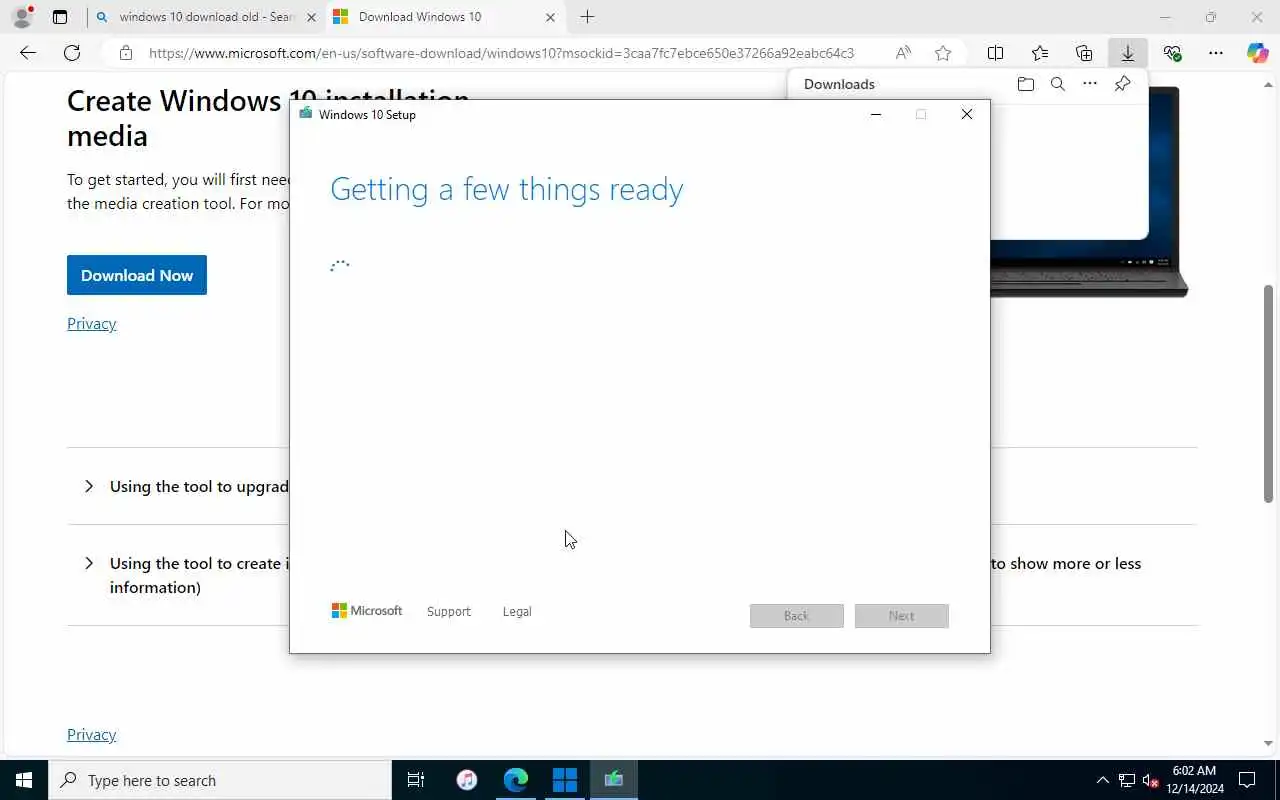This screenshot has height=800, width=1280.
Task: Open the Collections icon
Action: (x=1084, y=53)
